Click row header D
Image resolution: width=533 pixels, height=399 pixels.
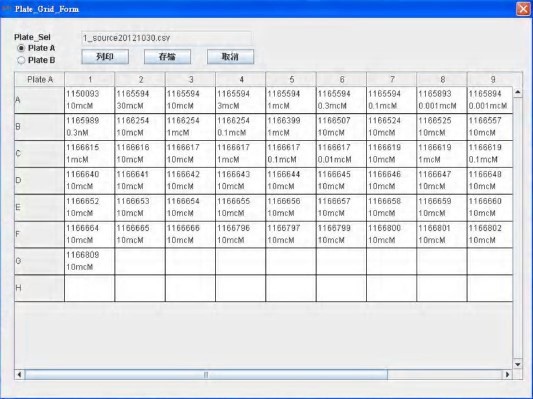[39, 180]
